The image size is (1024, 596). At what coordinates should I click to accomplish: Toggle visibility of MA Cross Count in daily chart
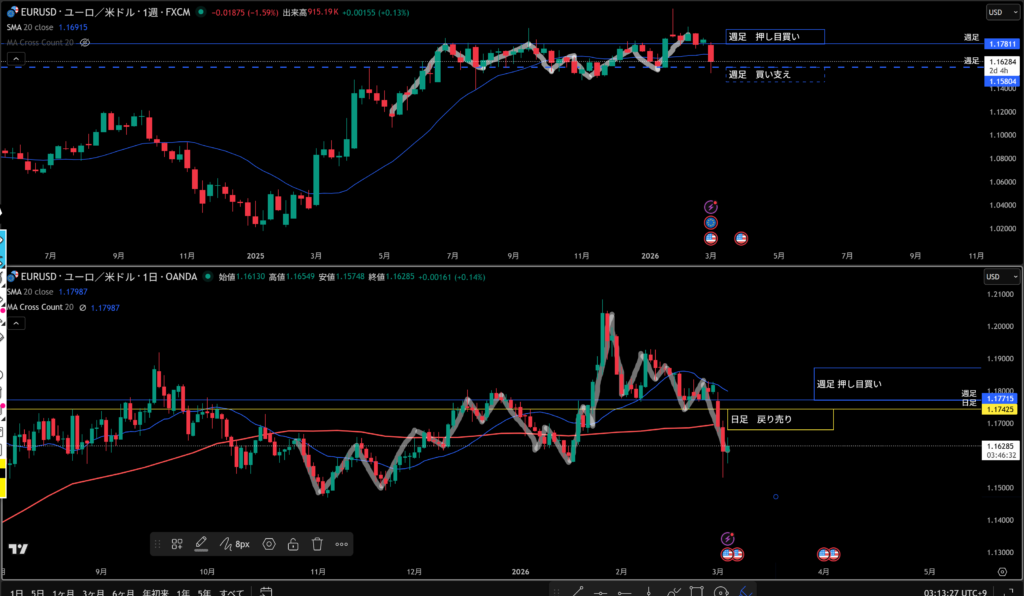(85, 306)
